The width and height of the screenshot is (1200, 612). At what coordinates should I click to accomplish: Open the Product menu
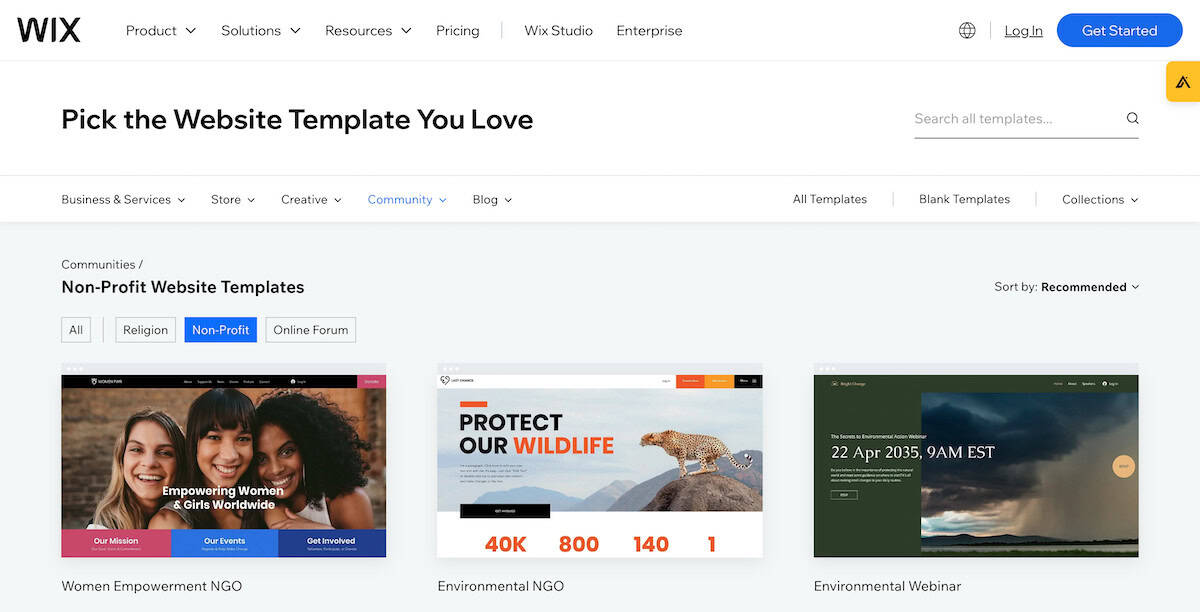coord(152,30)
